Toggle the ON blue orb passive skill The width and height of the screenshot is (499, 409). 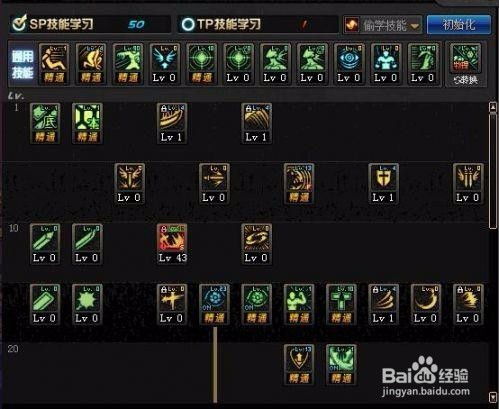(214, 304)
